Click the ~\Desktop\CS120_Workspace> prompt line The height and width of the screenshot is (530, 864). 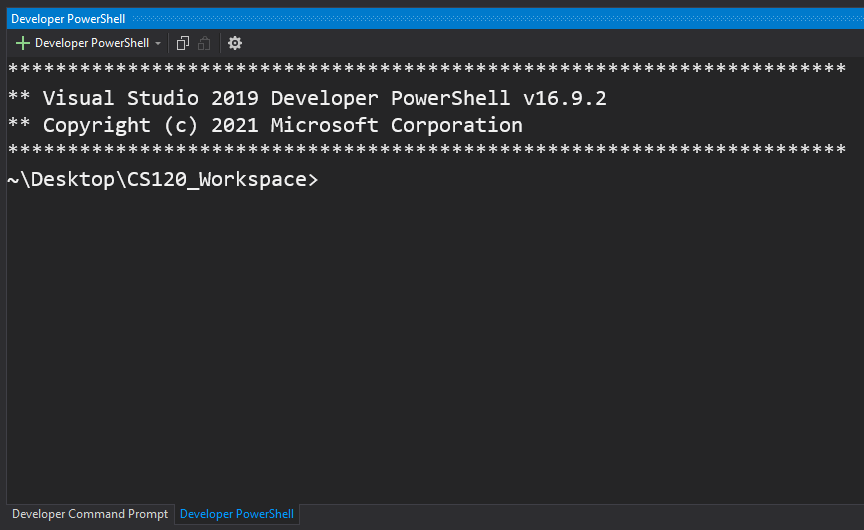(x=163, y=179)
